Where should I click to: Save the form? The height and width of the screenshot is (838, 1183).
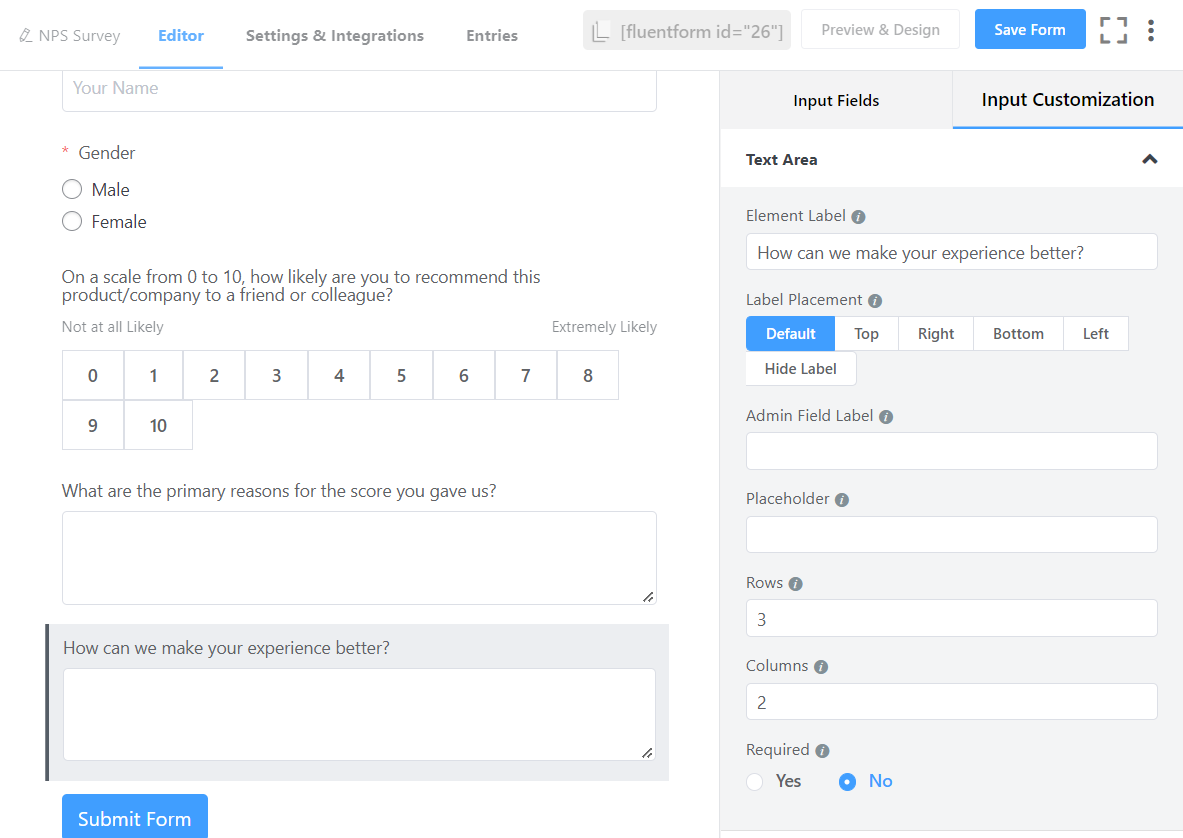(x=1029, y=29)
